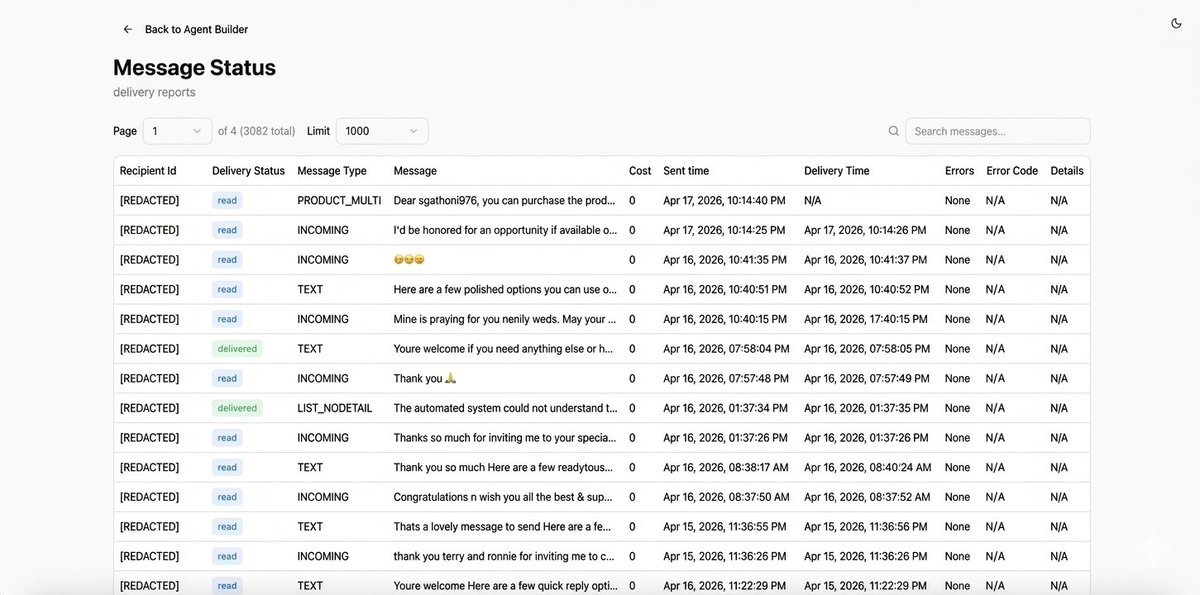
Task: Click delivered badge in LIST_NODETAIL row
Action: click(237, 408)
